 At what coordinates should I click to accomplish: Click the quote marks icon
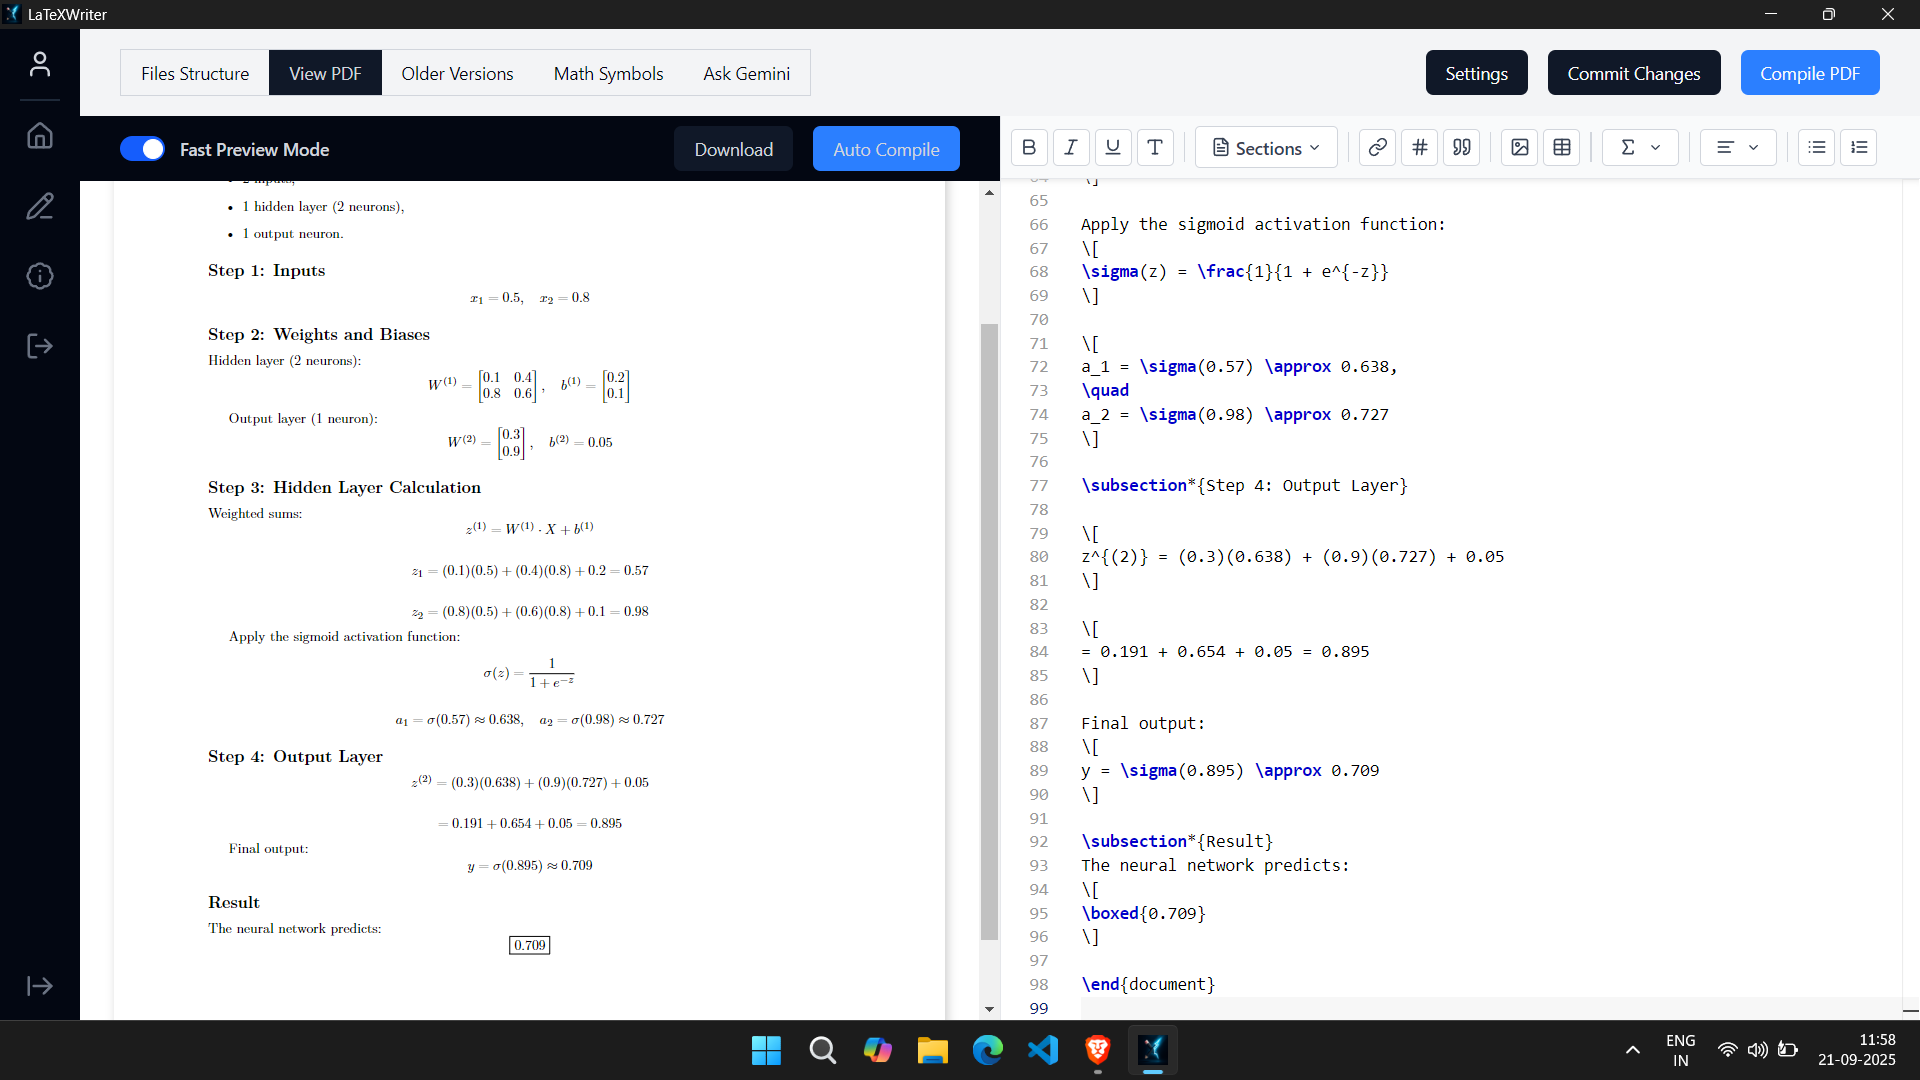pyautogui.click(x=1462, y=148)
